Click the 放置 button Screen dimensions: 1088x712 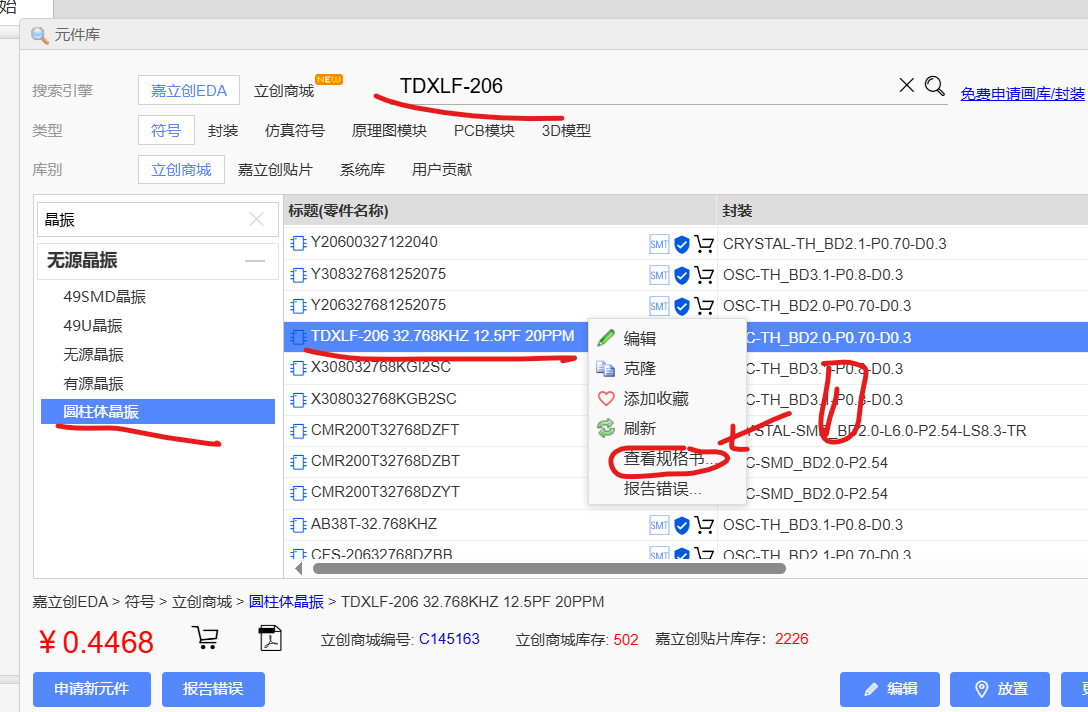[1000, 689]
